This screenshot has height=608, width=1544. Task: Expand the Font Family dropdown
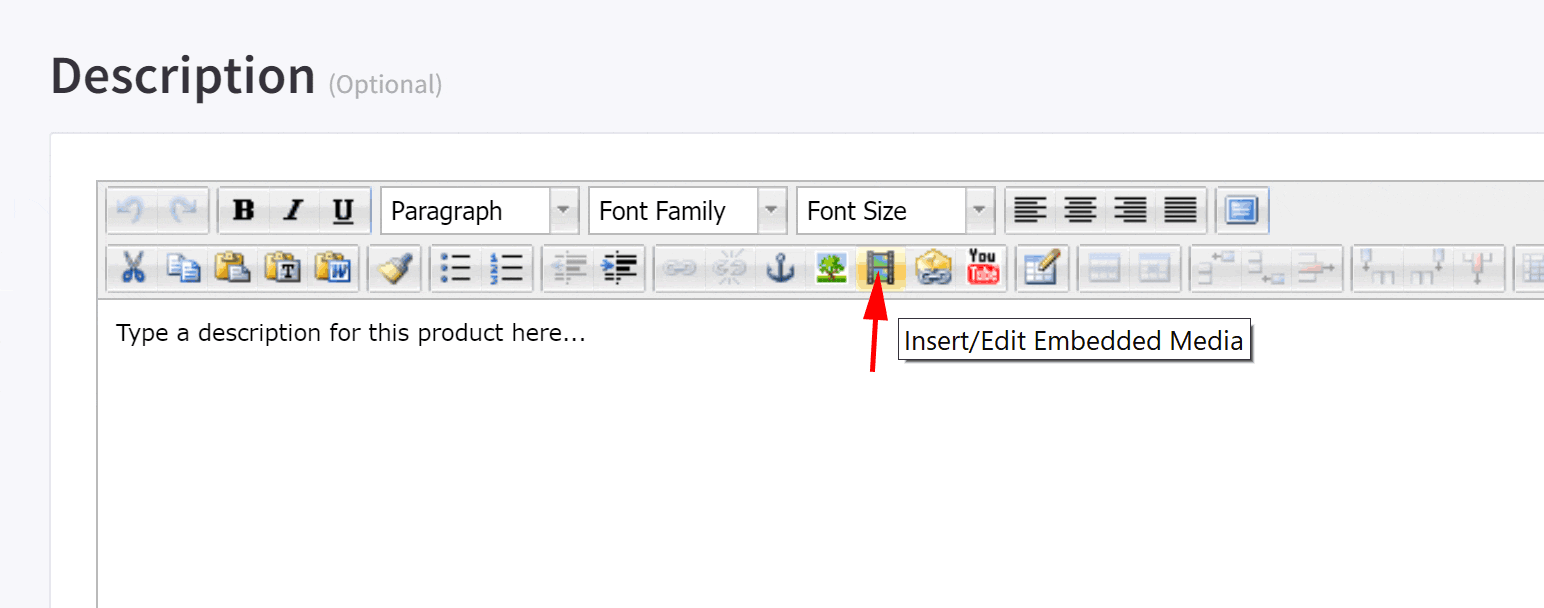tap(772, 211)
